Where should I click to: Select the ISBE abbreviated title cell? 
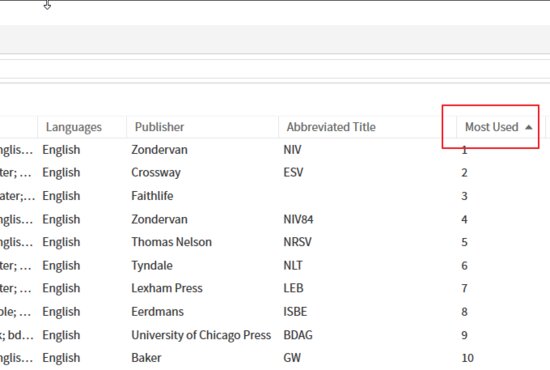point(295,311)
